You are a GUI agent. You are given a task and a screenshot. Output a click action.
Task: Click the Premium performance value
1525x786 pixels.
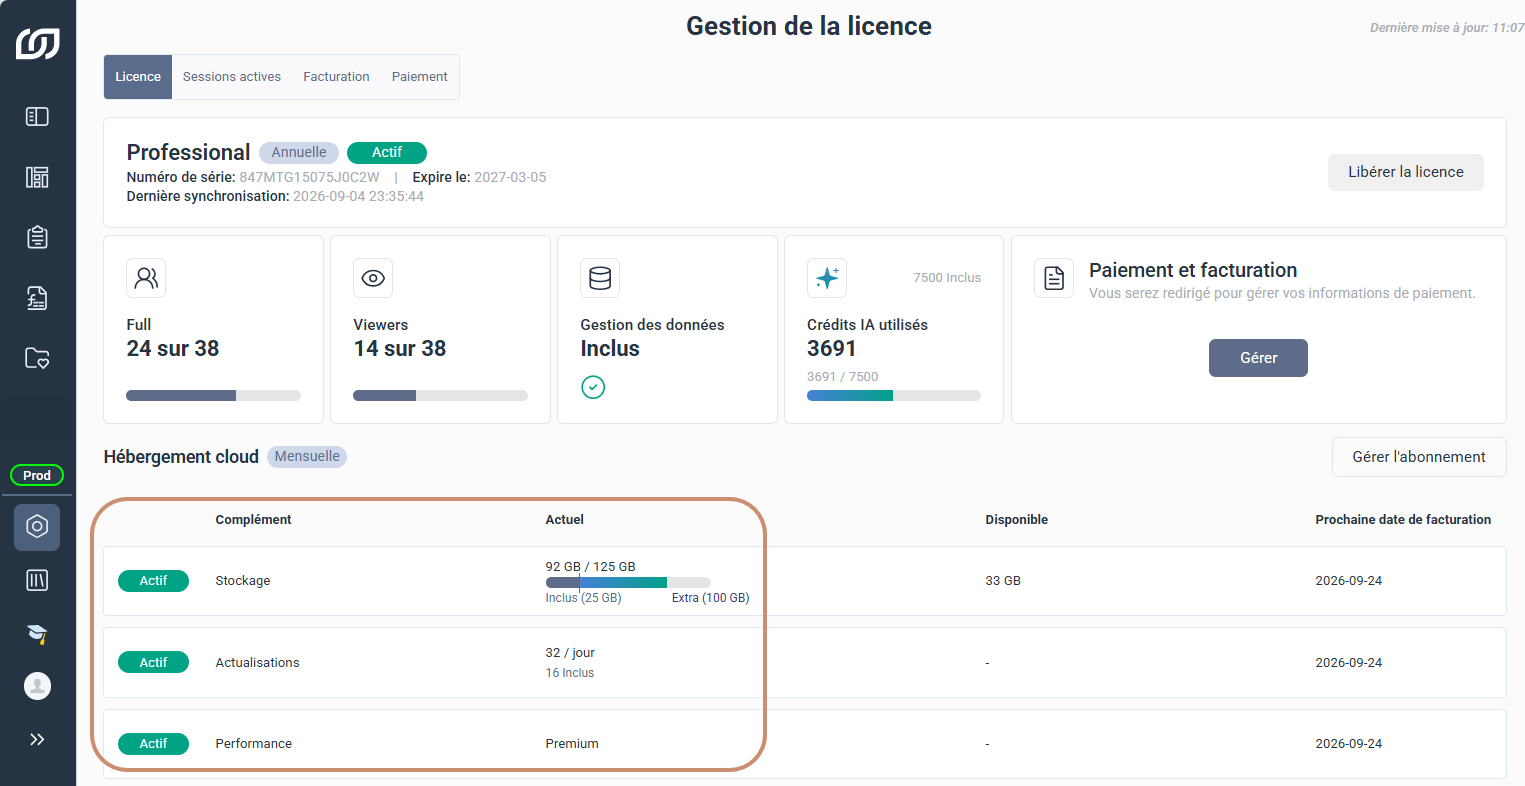point(572,744)
